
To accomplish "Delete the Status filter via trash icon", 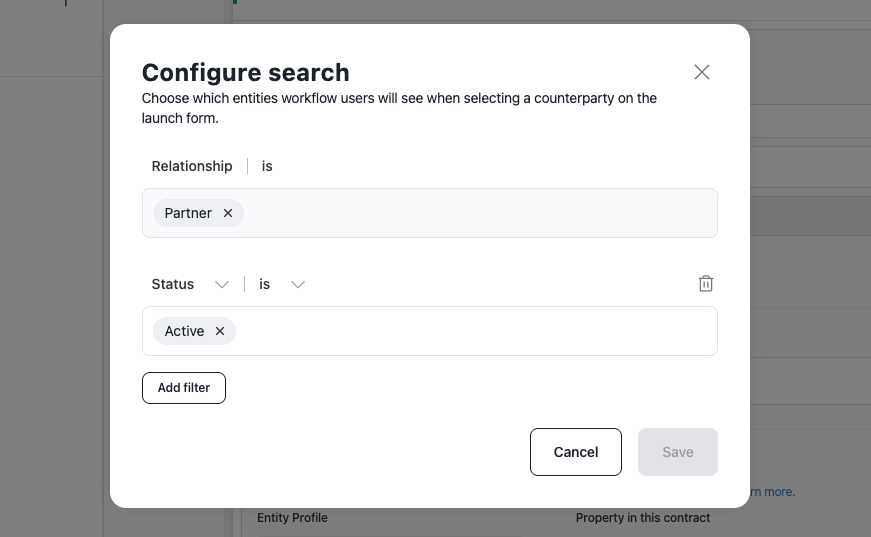I will coord(706,284).
